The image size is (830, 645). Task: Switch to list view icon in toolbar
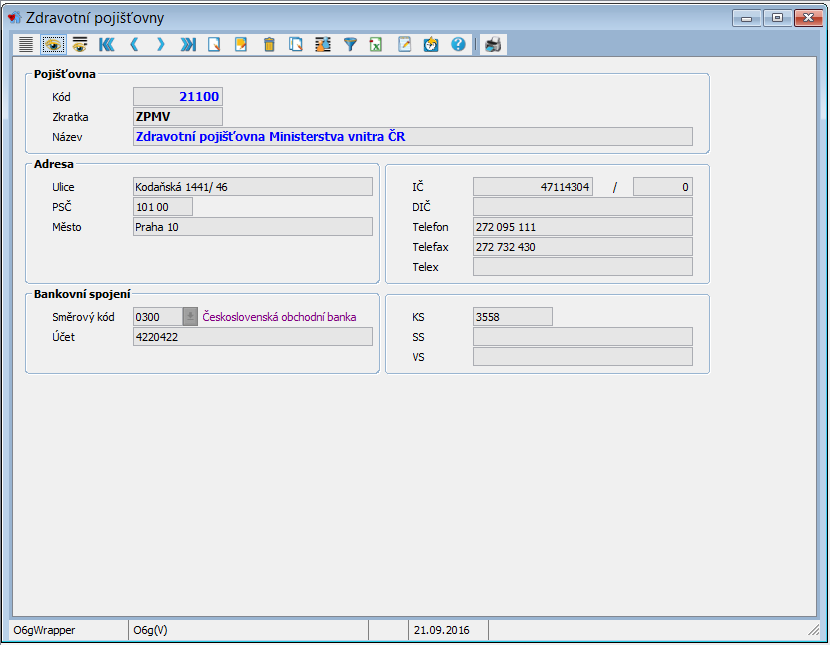pos(26,44)
